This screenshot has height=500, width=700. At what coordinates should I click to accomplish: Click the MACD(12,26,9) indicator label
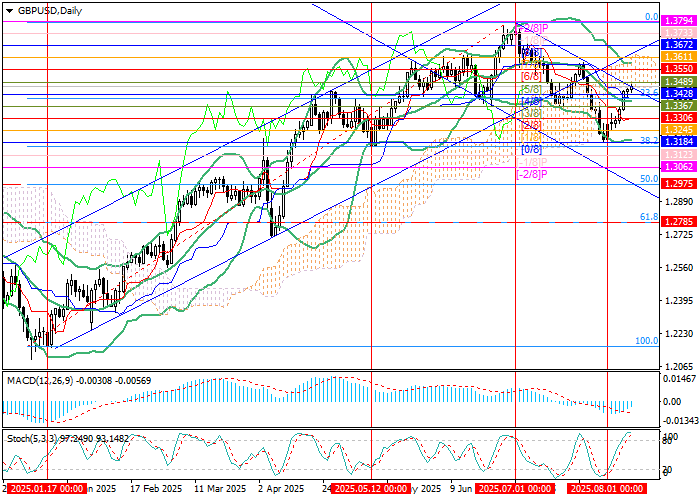41,381
